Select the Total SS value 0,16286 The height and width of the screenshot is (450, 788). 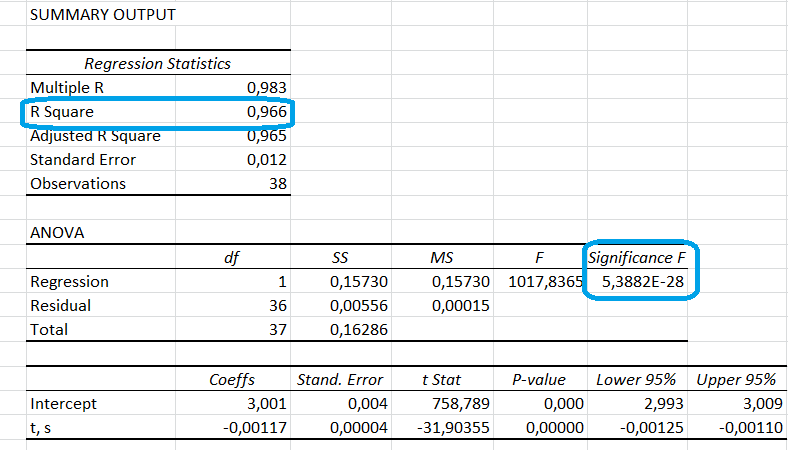tap(357, 330)
